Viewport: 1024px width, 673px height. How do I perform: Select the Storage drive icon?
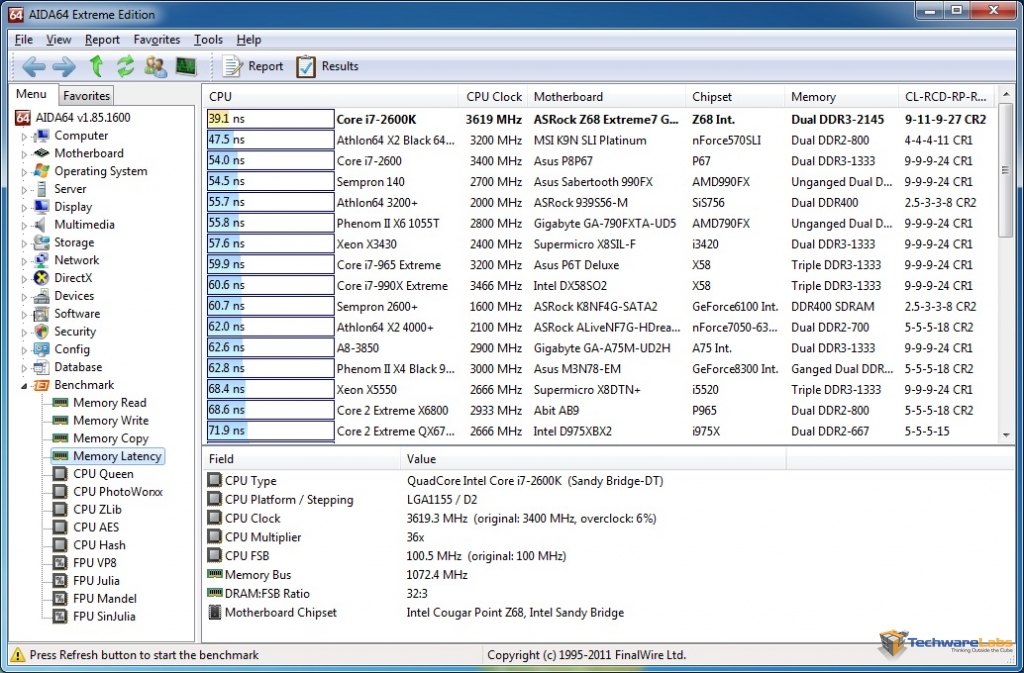[x=42, y=242]
